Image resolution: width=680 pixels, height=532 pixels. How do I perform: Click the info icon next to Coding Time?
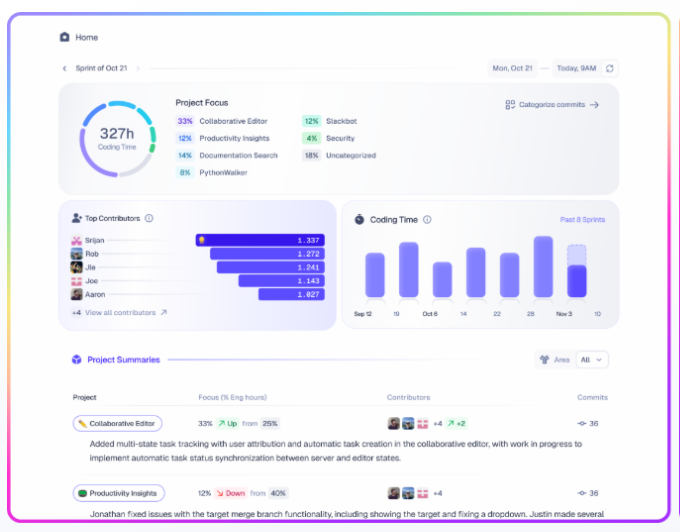[427, 219]
